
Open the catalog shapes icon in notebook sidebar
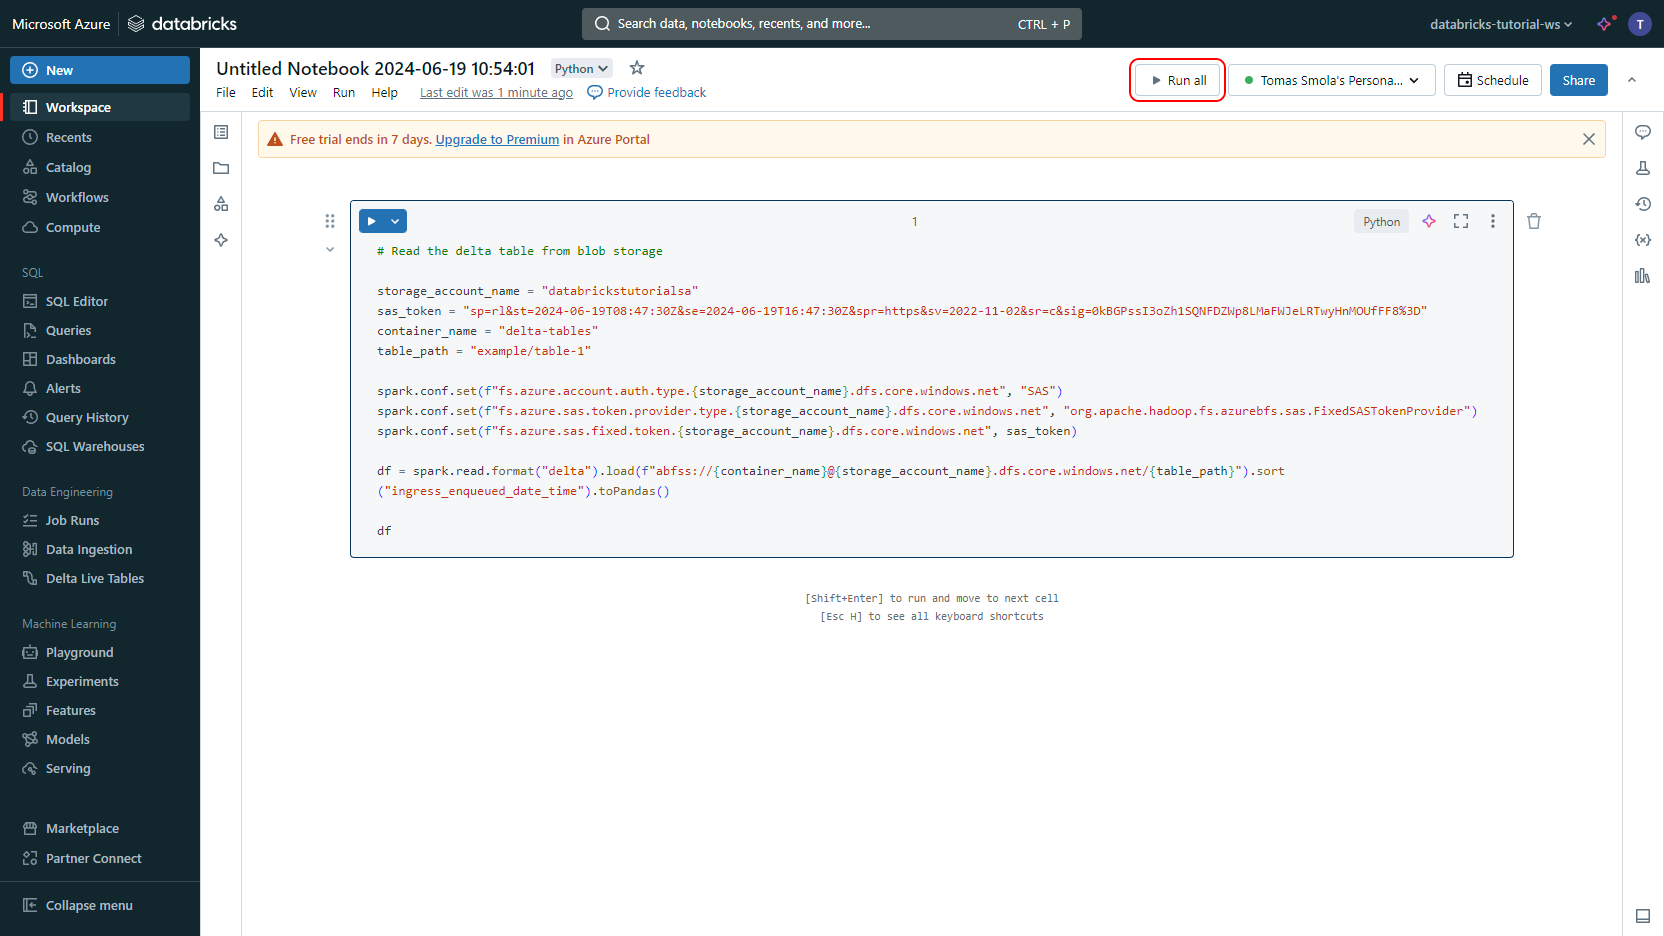point(221,204)
